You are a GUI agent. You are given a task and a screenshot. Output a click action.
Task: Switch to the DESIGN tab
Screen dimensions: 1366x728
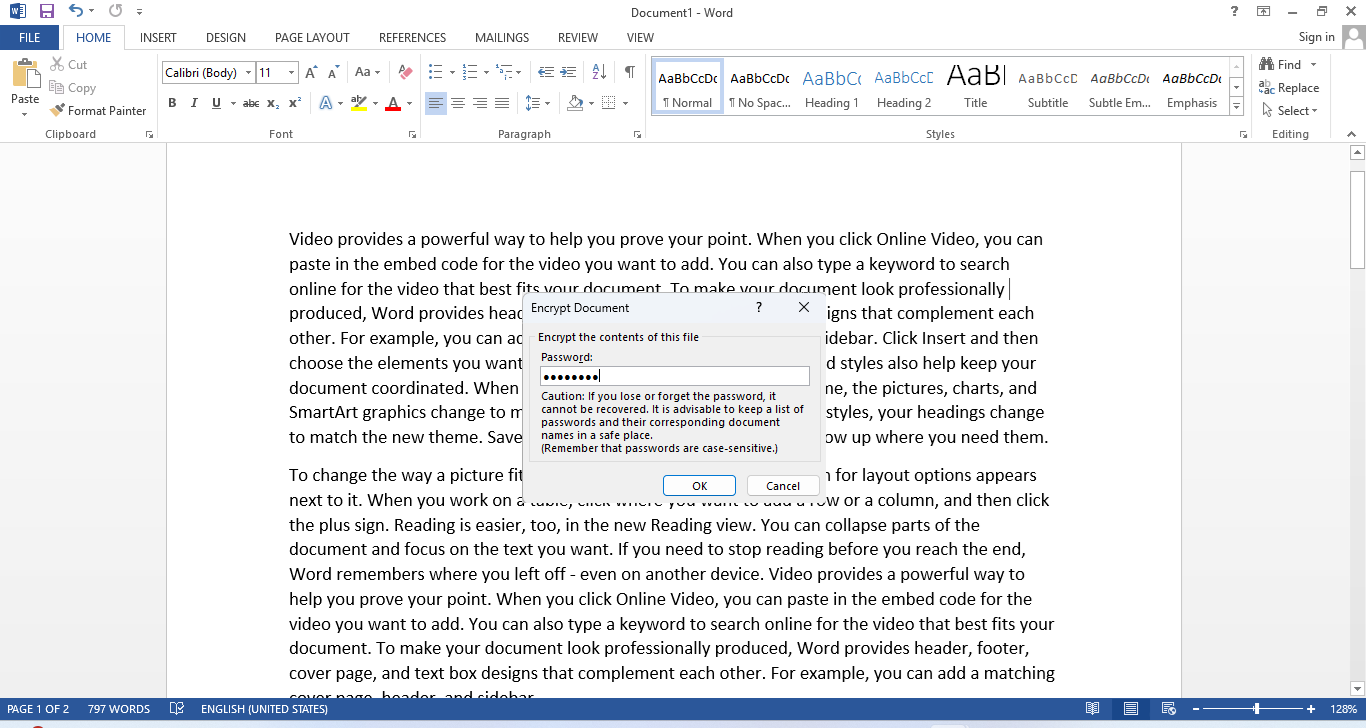pos(226,38)
